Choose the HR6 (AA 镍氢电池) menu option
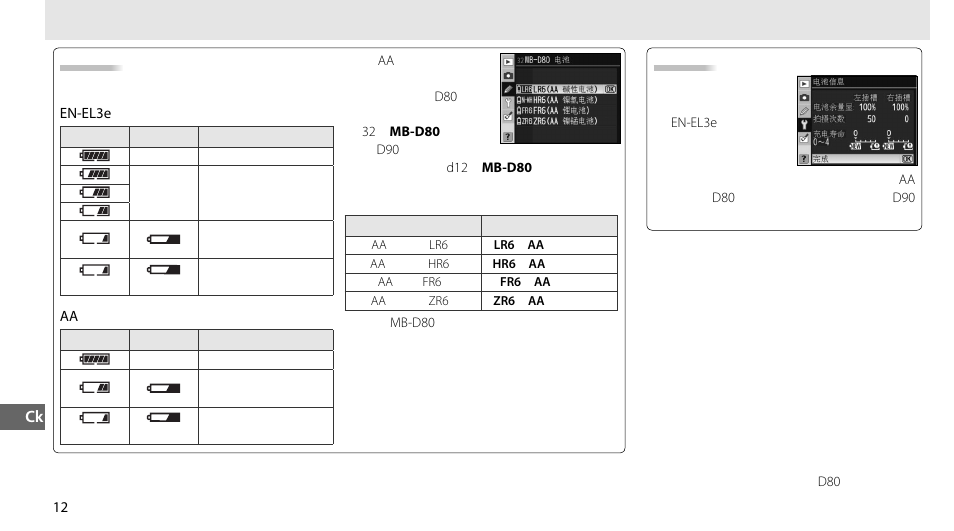Viewport: 954px width, 531px height. coord(557,100)
